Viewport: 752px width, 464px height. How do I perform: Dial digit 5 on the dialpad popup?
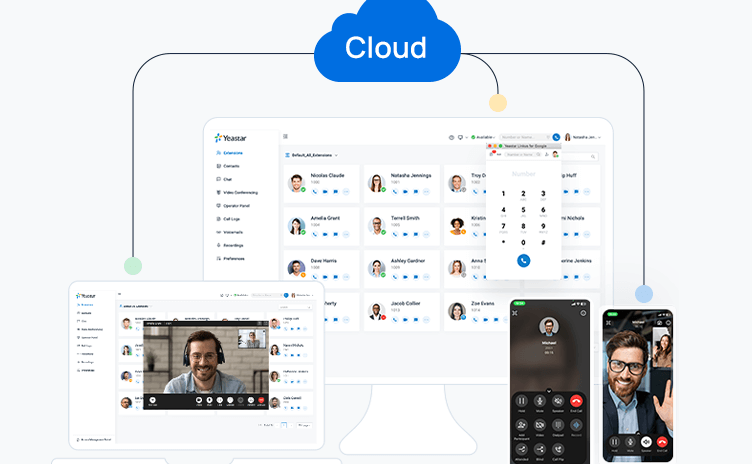click(x=523, y=211)
